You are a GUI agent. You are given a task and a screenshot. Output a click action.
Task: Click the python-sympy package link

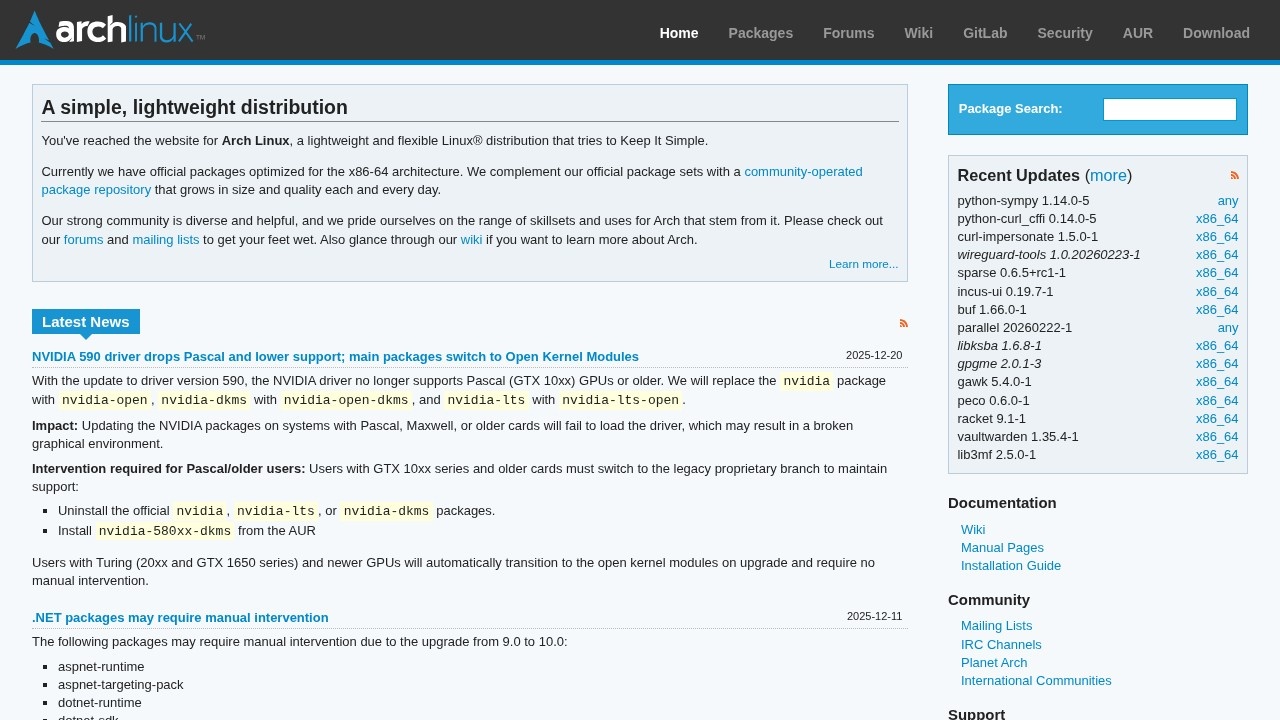[1023, 200]
